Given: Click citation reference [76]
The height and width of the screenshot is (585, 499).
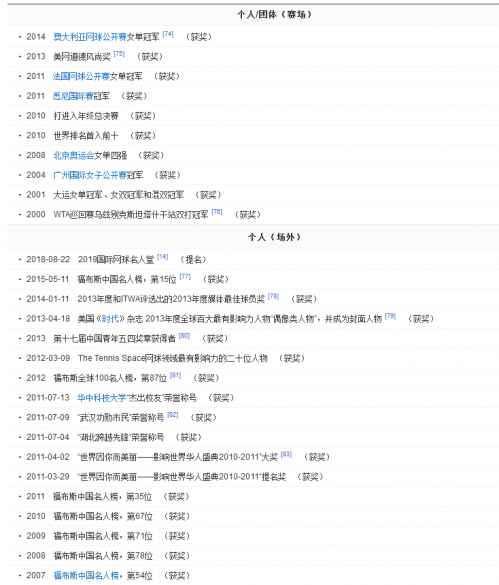Looking at the screenshot, I should pos(217,212).
